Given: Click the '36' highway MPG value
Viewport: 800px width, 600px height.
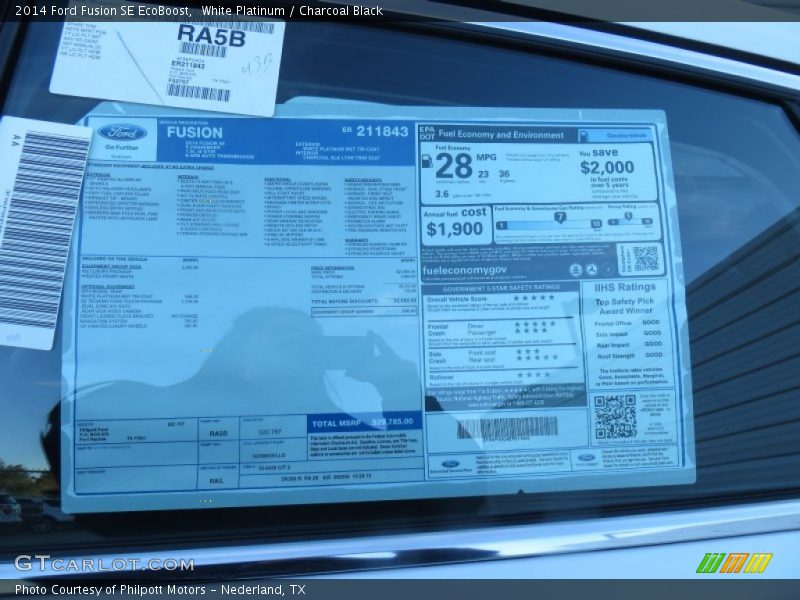Looking at the screenshot, I should tap(504, 174).
